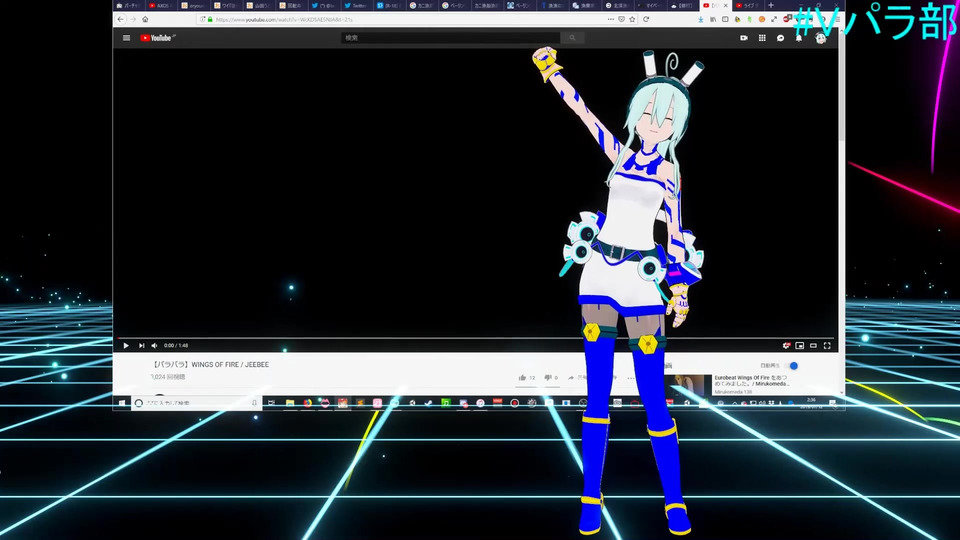Open the browser library icon

713,20
